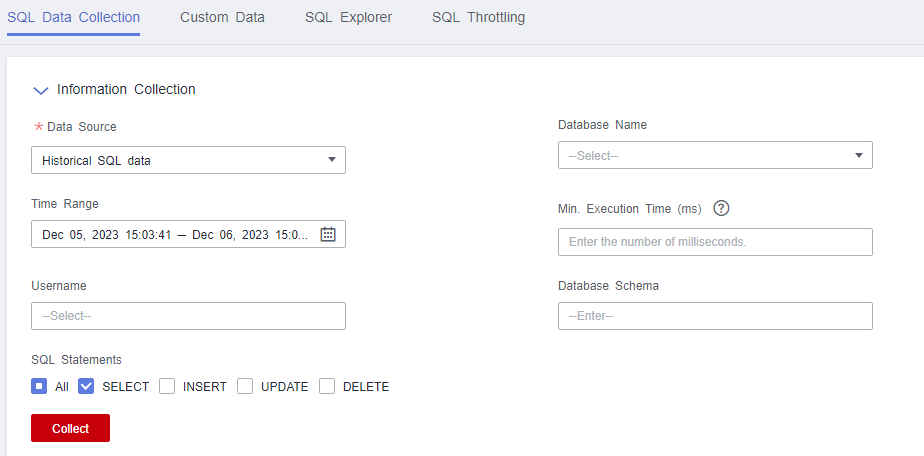Open the Username select box
This screenshot has width=924, height=456.
coord(188,316)
